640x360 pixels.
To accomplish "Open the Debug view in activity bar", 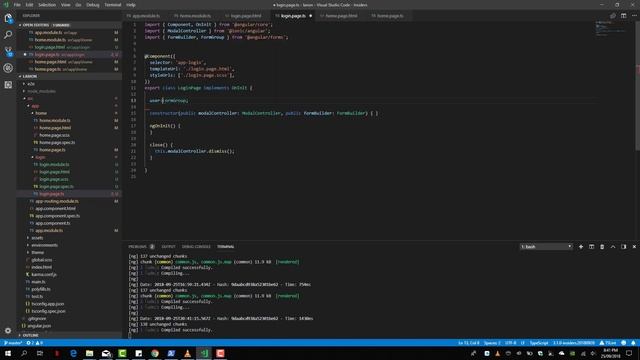I will pos(8,68).
